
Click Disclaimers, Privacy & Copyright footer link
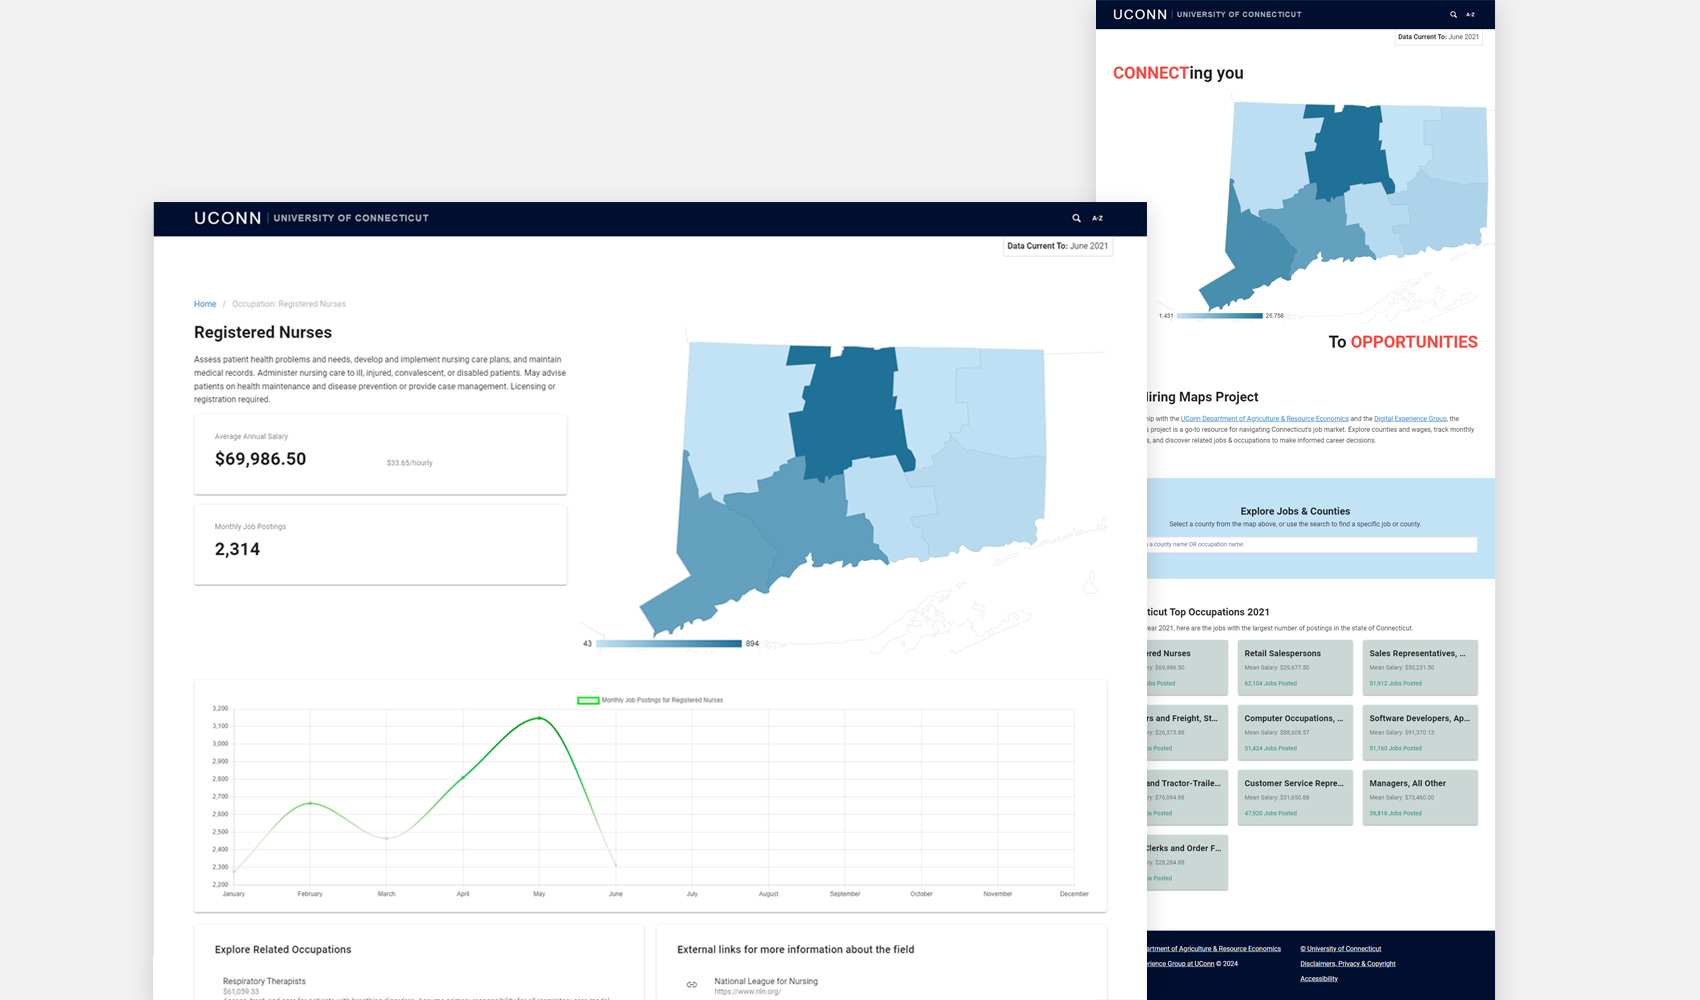tap(1347, 964)
